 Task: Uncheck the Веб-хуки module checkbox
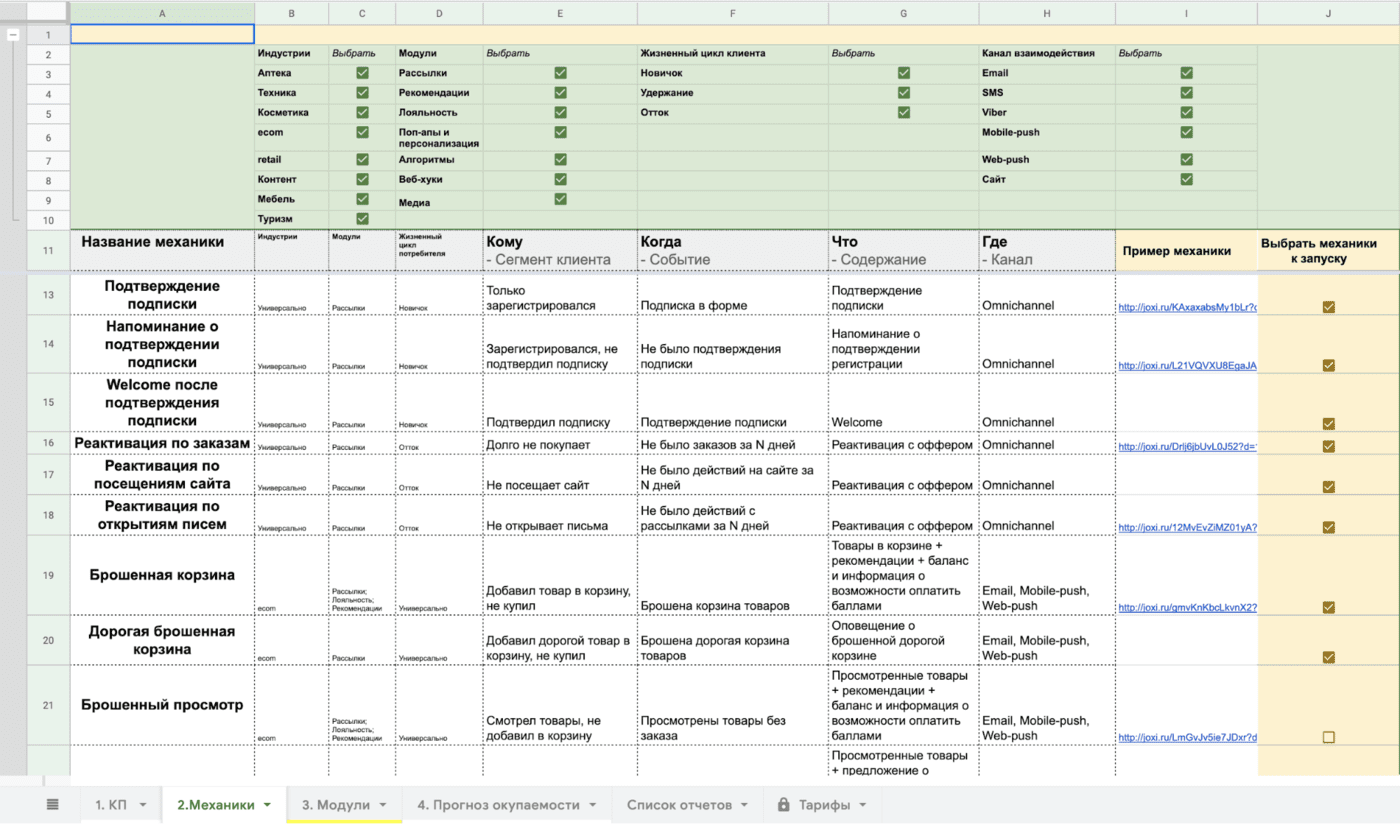[560, 180]
